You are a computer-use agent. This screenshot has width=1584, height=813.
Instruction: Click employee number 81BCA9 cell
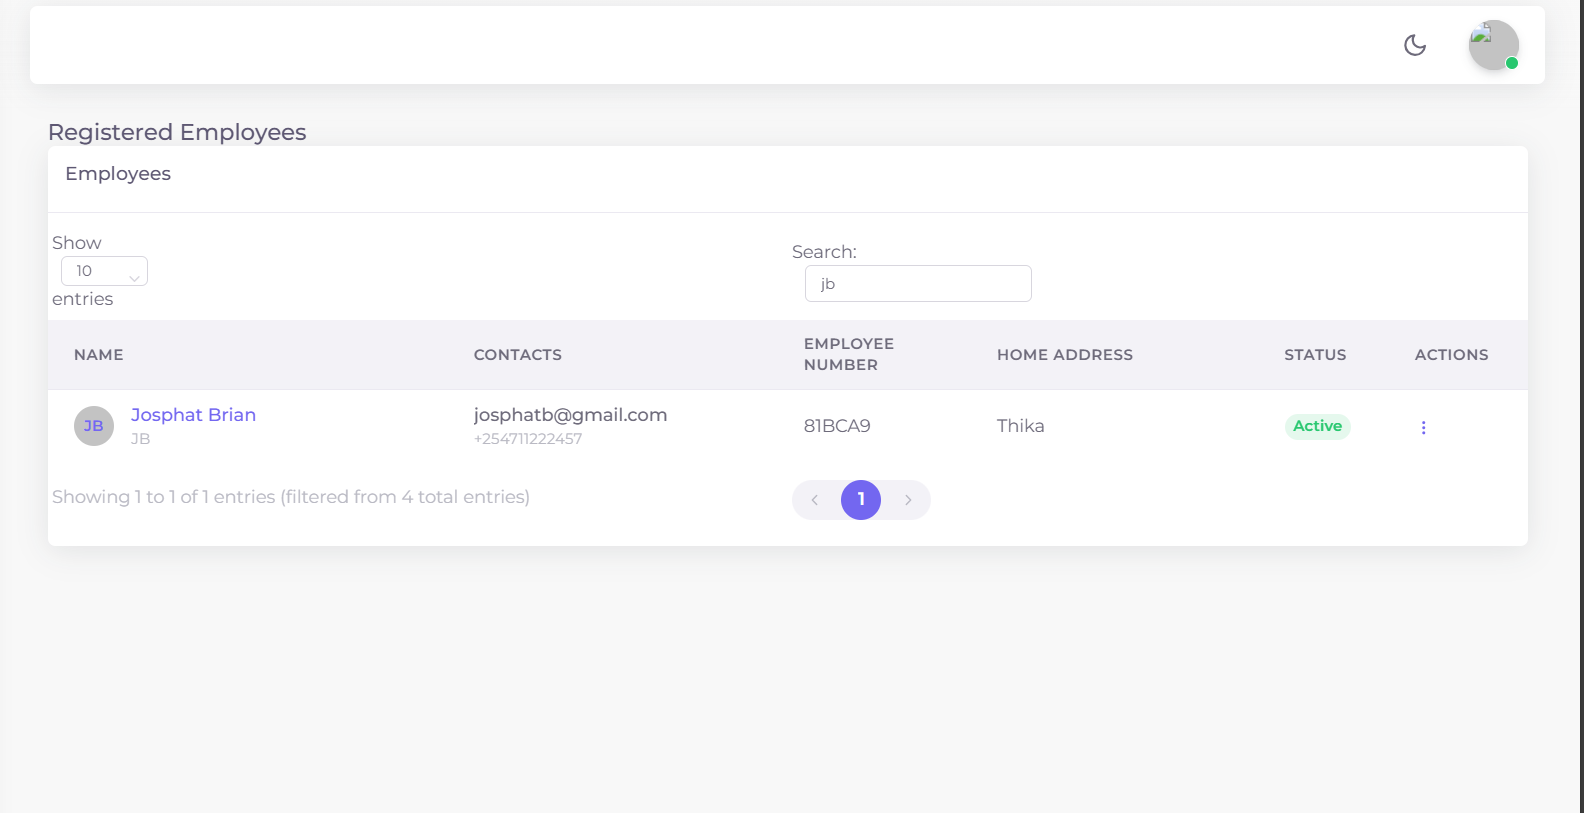point(837,426)
